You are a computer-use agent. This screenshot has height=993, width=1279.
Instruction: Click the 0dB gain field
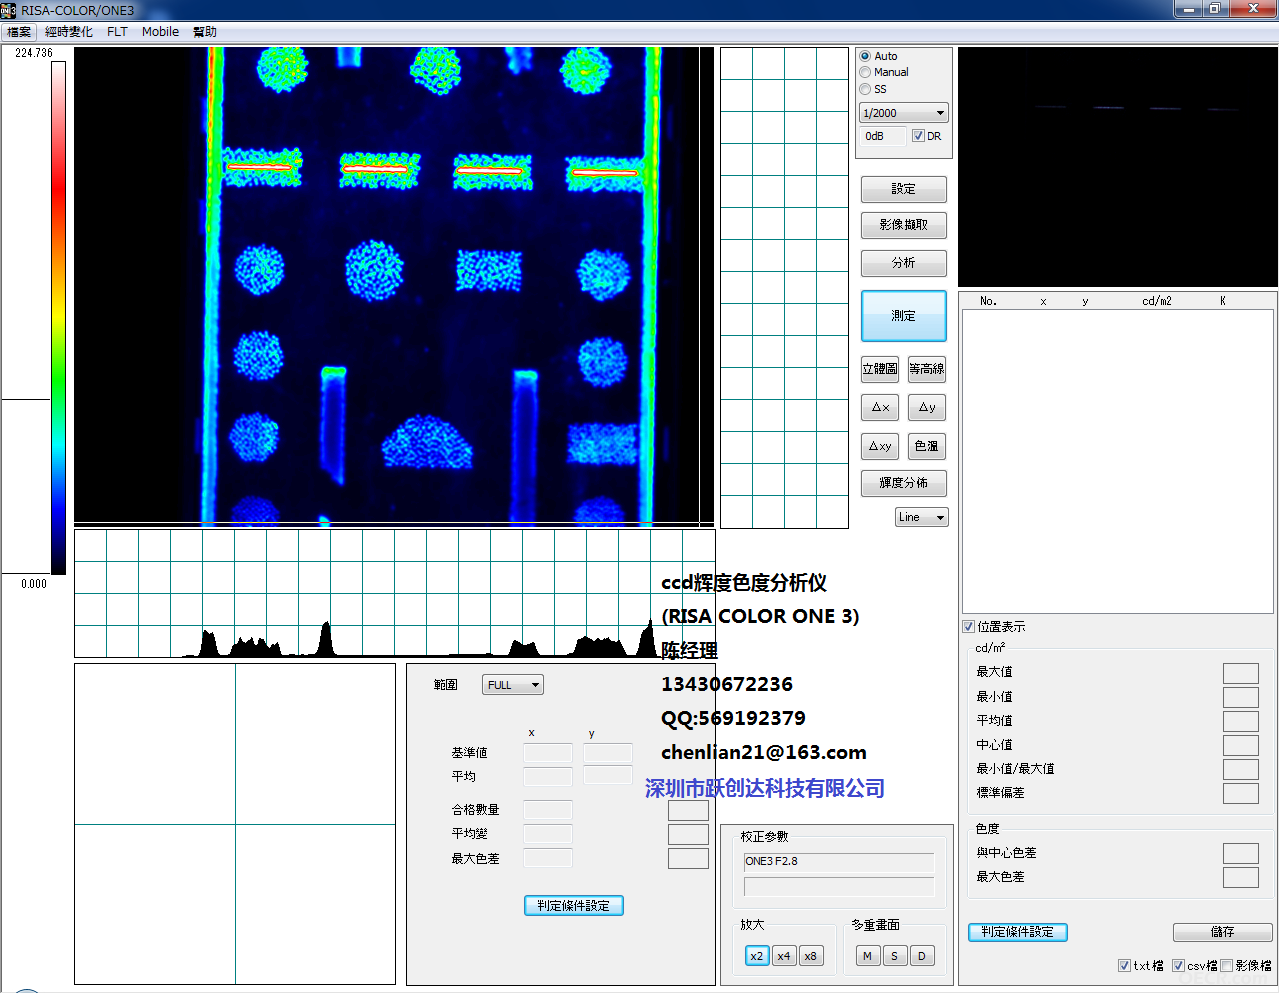(x=883, y=136)
